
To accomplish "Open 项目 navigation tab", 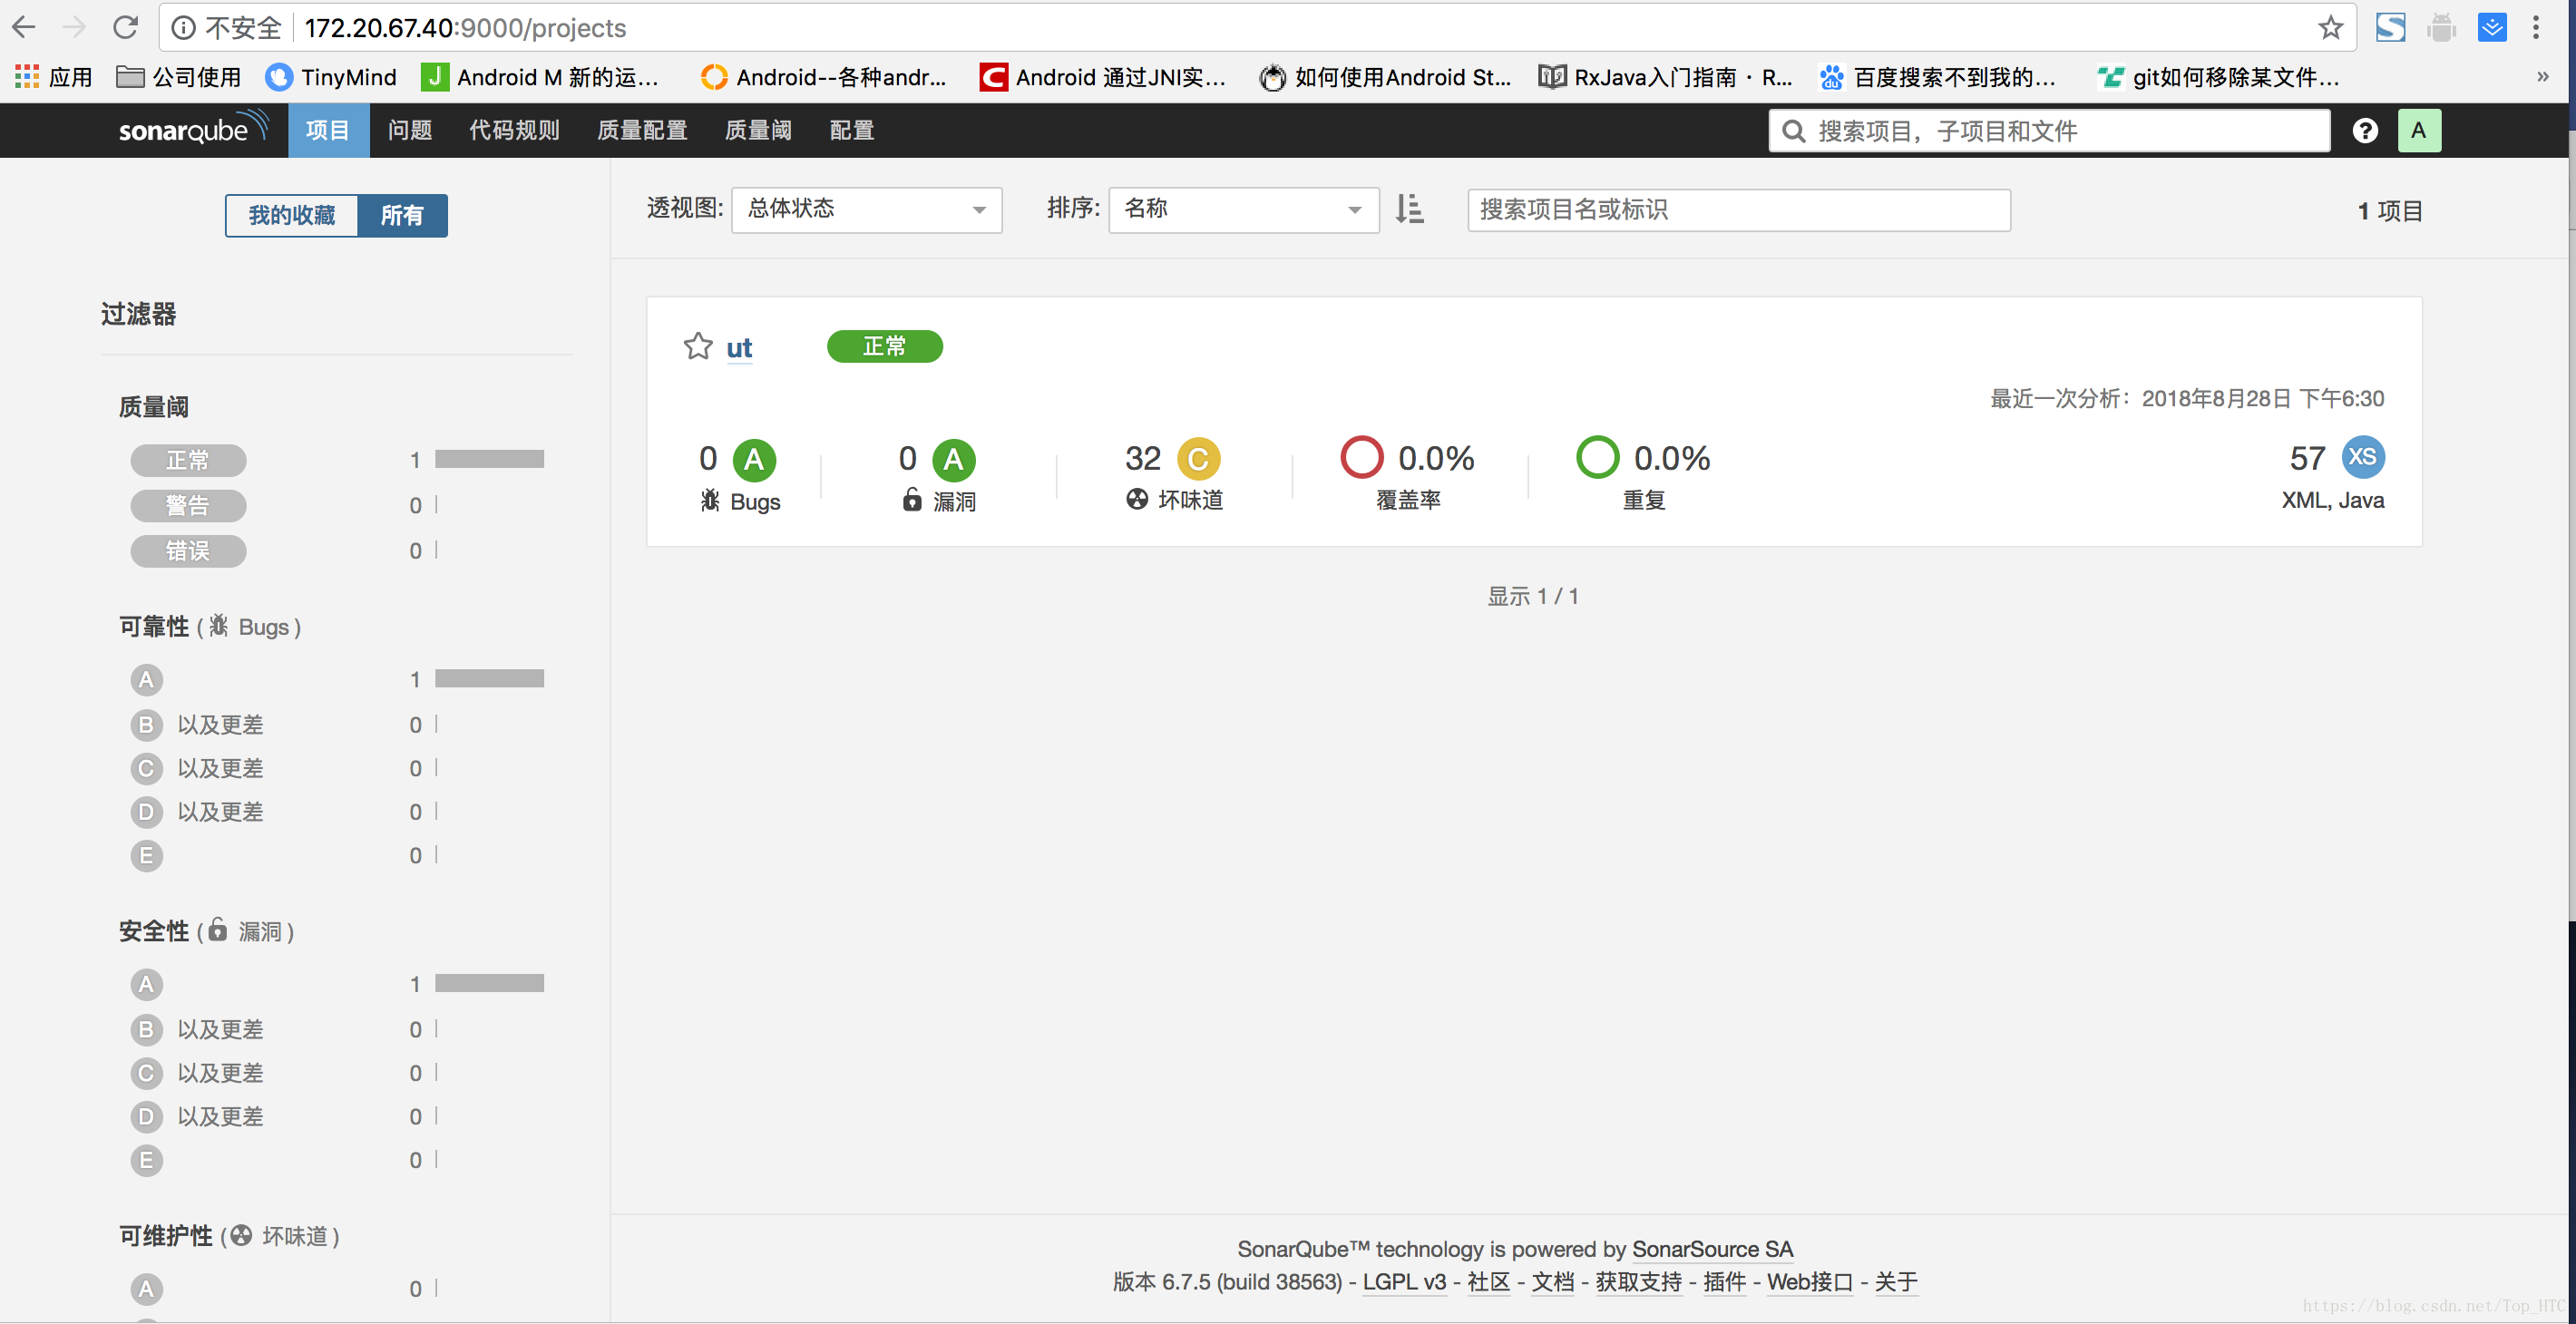I will tap(328, 130).
